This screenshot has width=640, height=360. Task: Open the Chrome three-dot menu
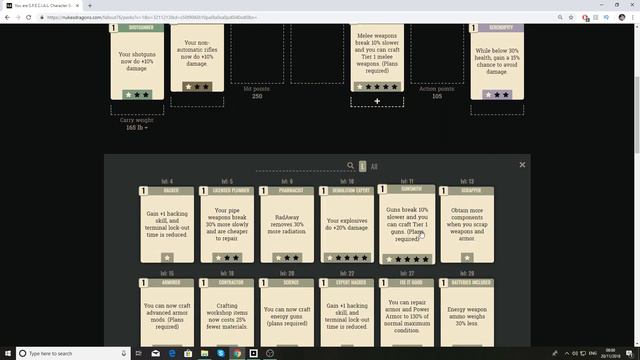[633, 18]
